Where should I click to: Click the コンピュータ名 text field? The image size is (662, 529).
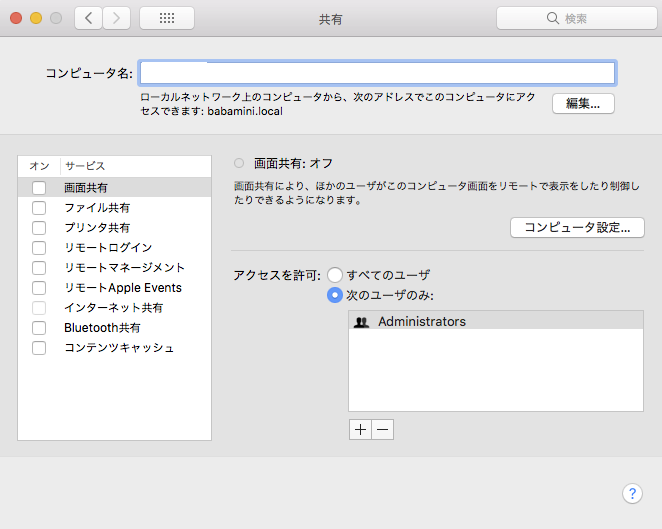click(x=378, y=73)
